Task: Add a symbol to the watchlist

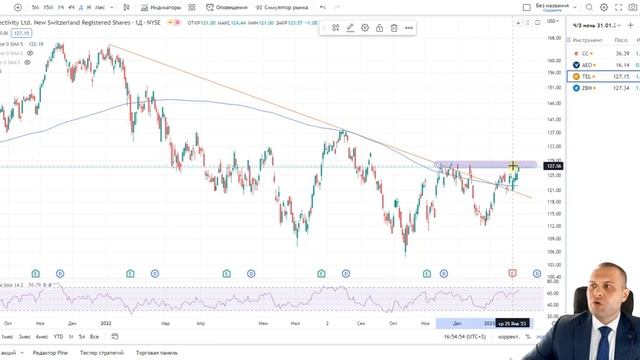Action: tap(631, 25)
